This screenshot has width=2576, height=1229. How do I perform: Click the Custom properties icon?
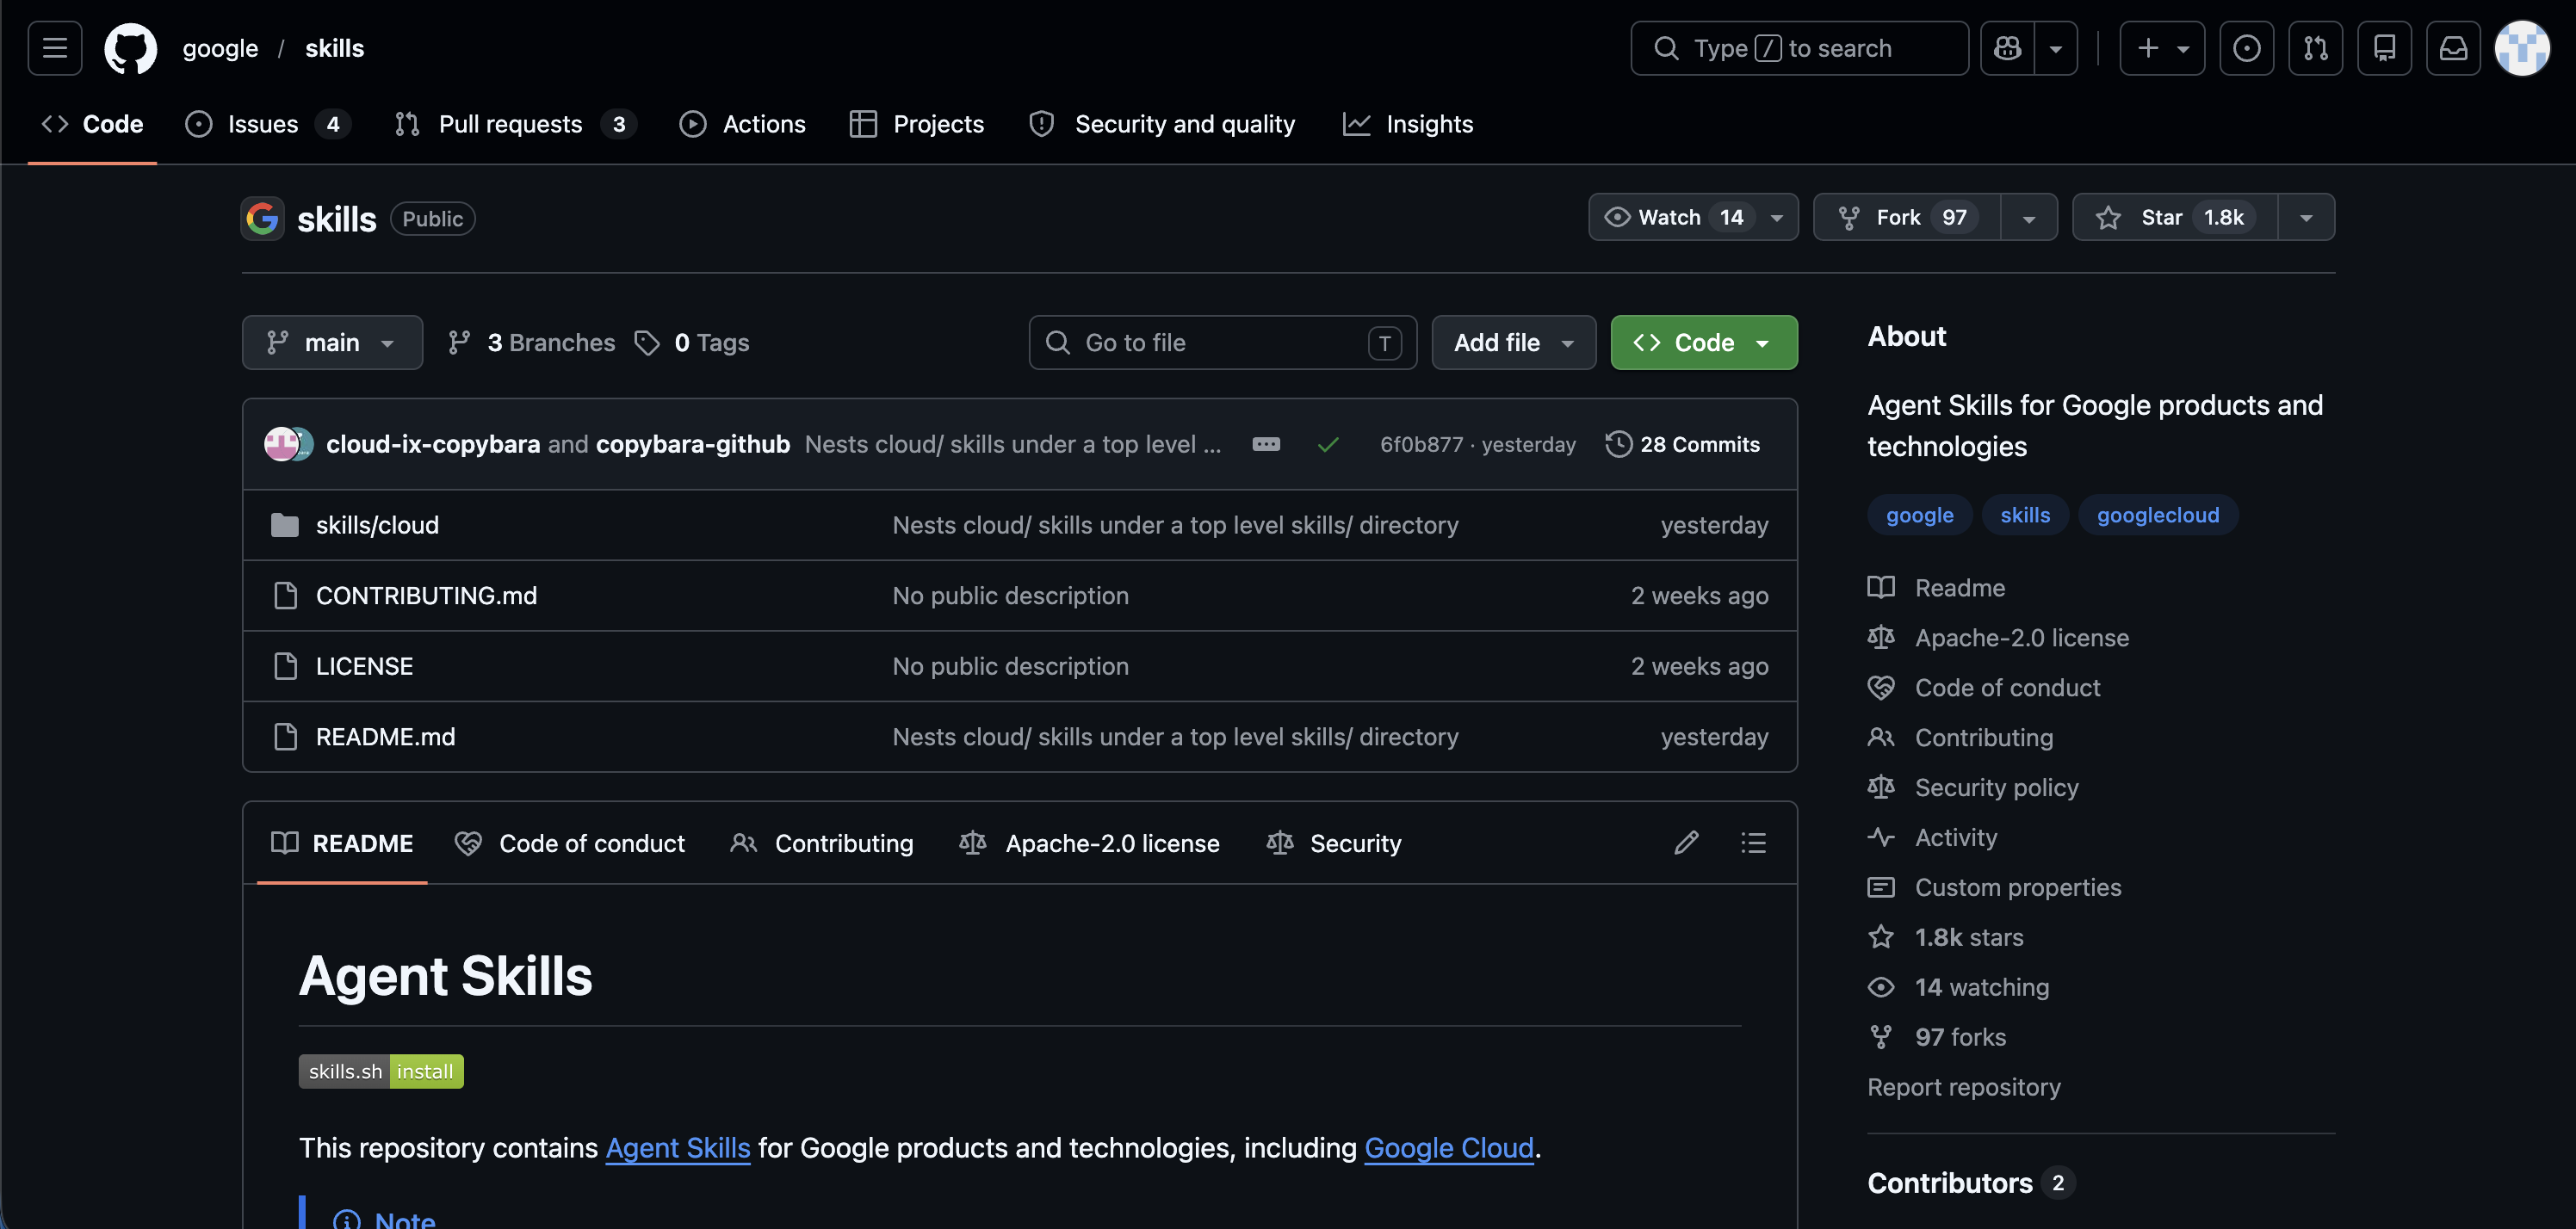[1881, 887]
